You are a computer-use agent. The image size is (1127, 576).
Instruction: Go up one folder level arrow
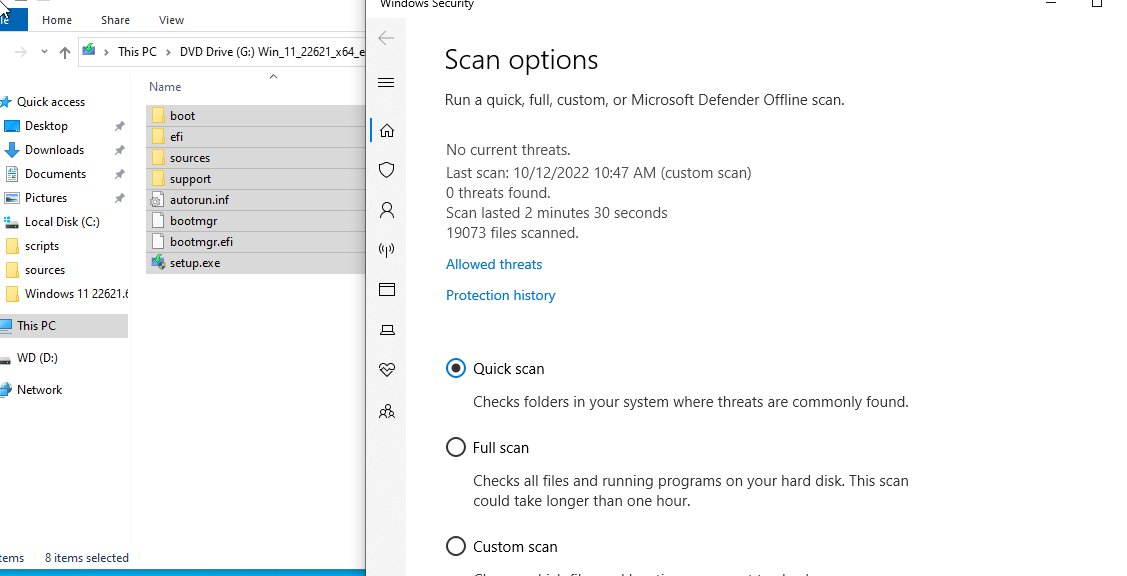pos(65,52)
